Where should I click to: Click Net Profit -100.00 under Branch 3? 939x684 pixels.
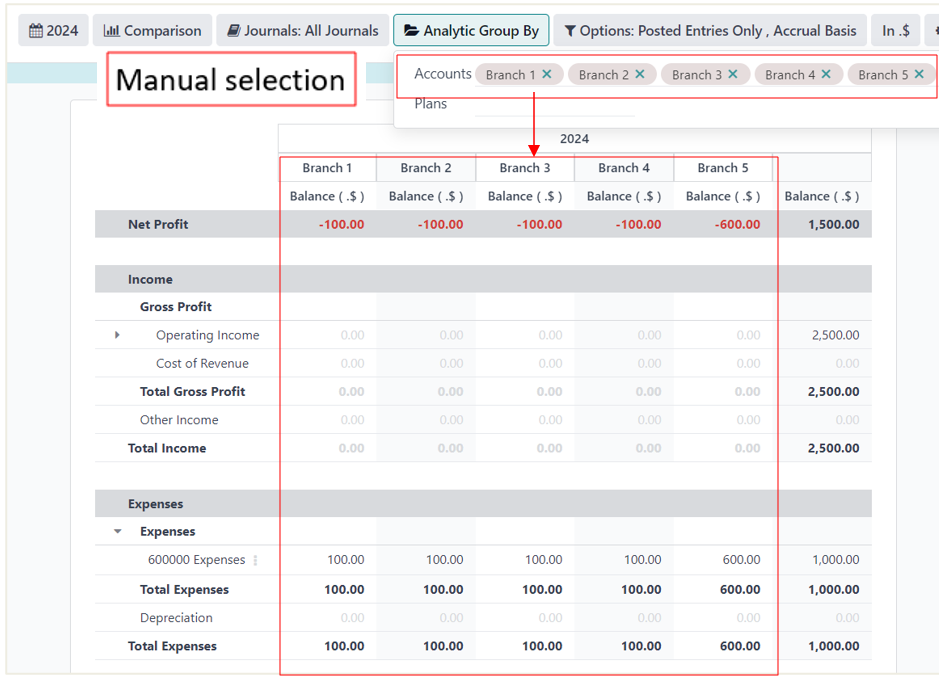(x=540, y=225)
